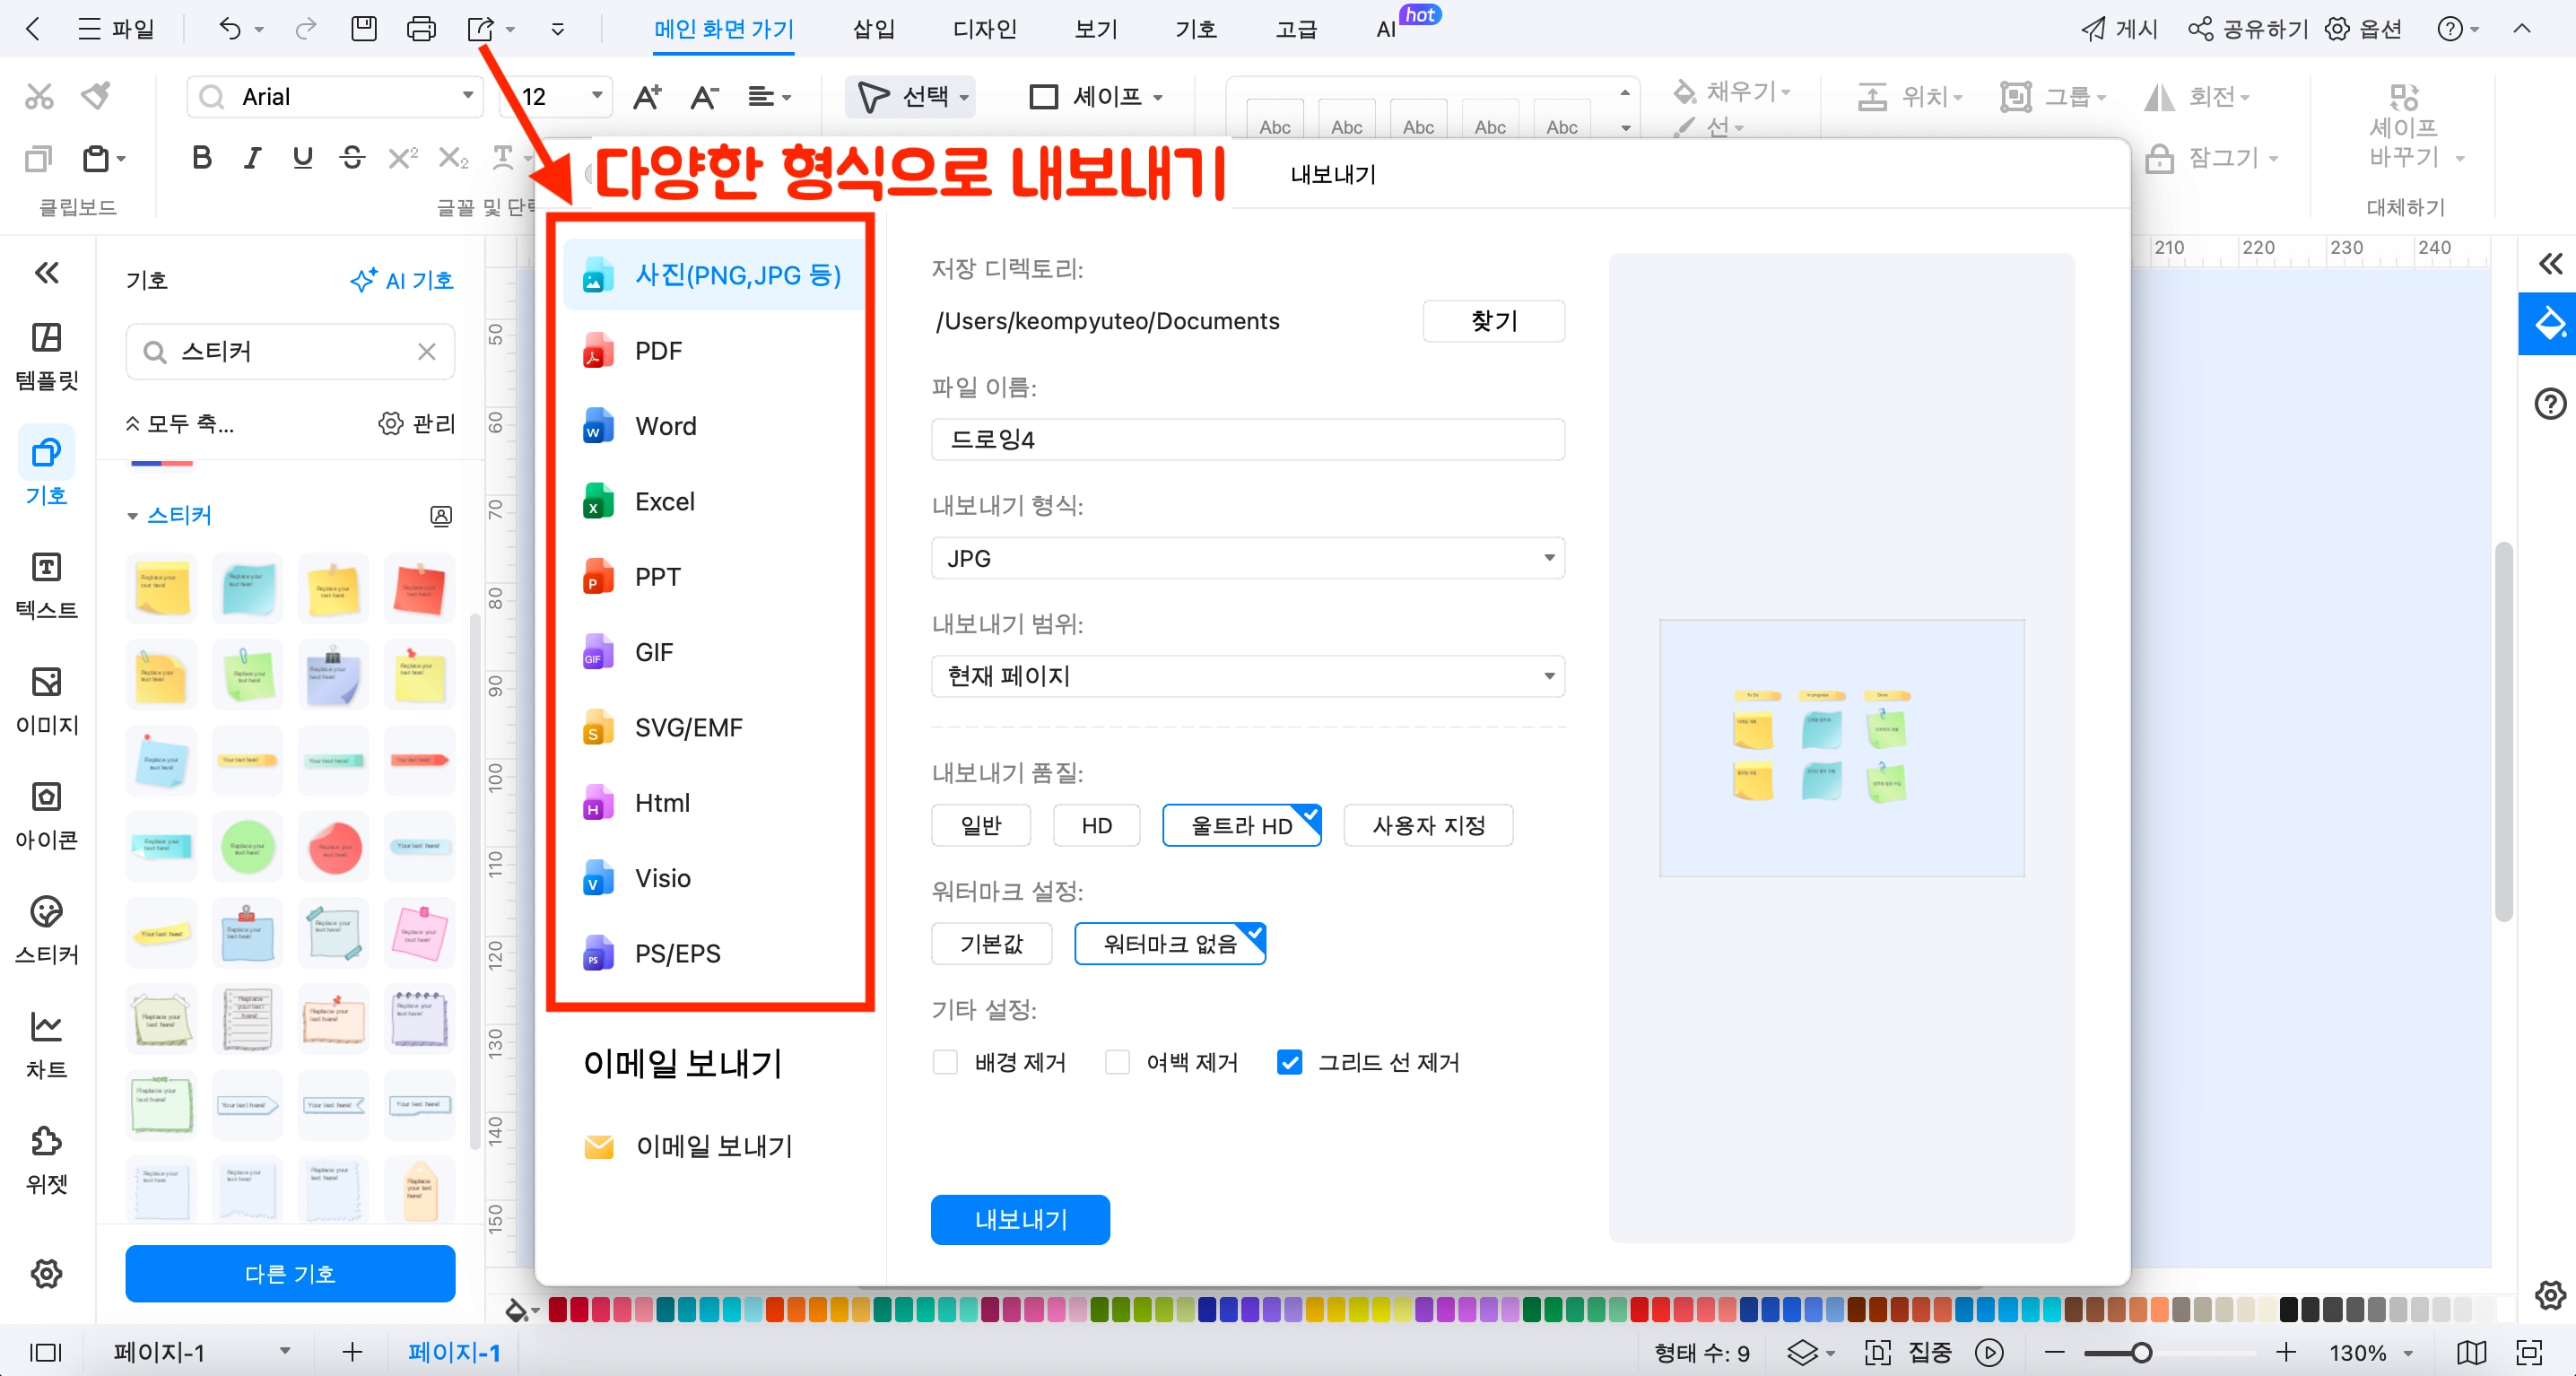Open the 차트 panel in the left sidebar
The image size is (2576, 1376).
[x=46, y=1040]
